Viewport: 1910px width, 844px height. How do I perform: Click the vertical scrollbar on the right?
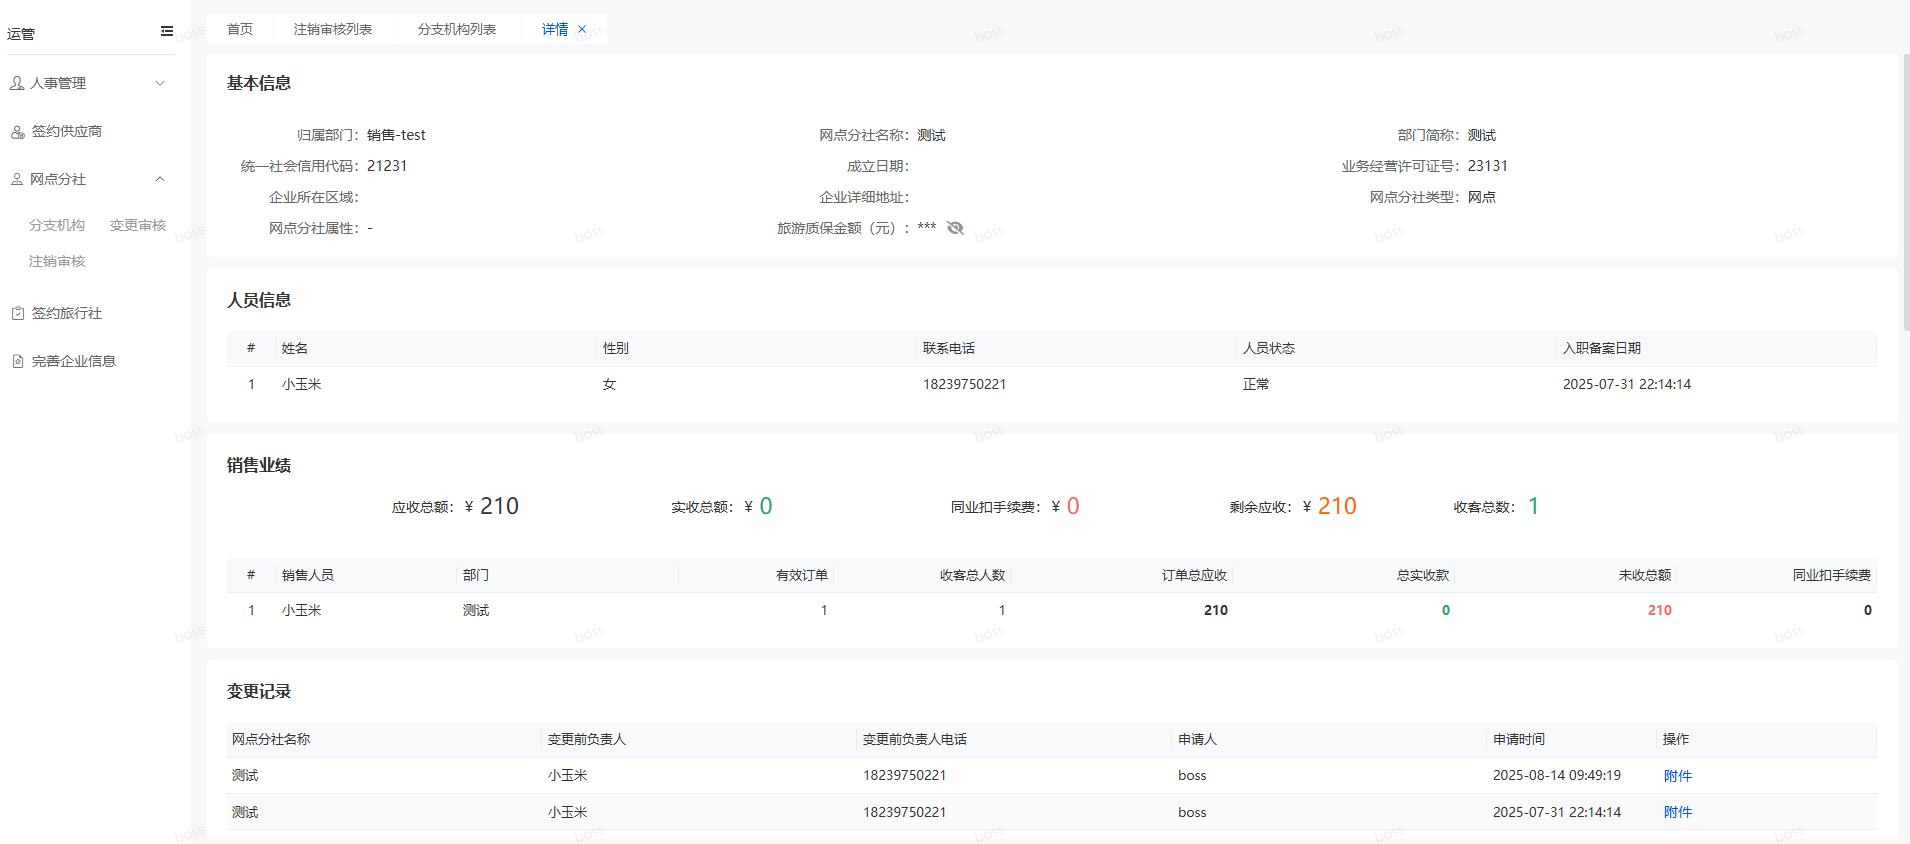[x=1905, y=190]
